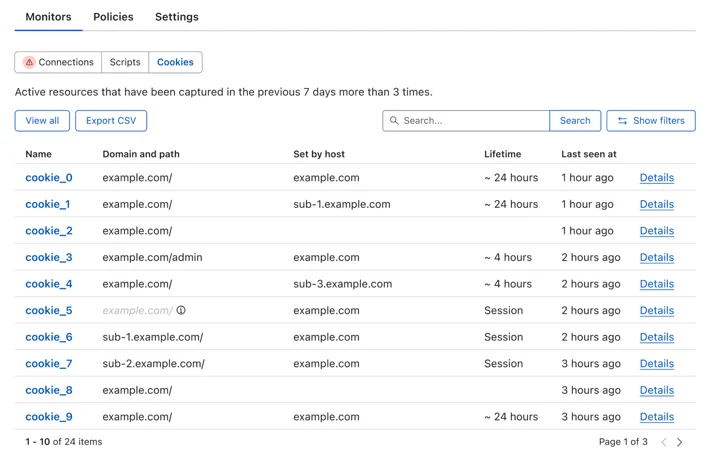Open cookie_8 name link
Image resolution: width=715 pixels, height=463 pixels.
pyautogui.click(x=49, y=390)
